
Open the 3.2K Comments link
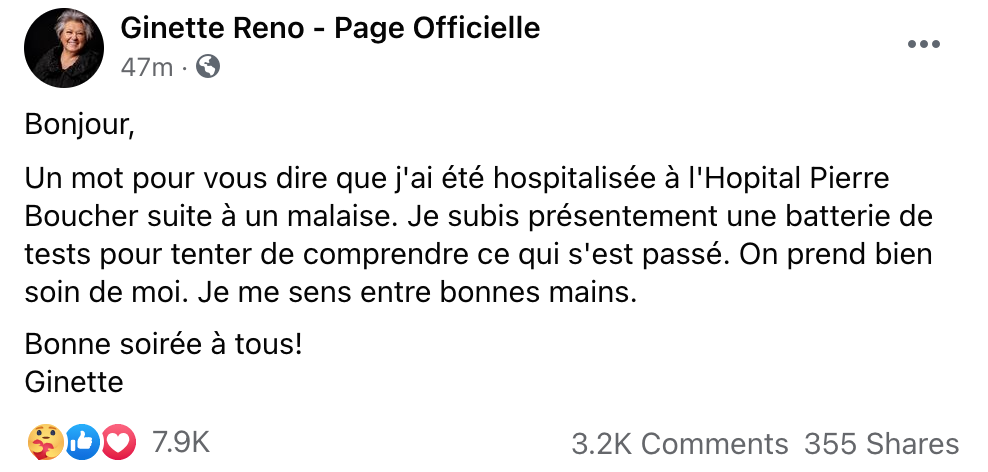[679, 443]
